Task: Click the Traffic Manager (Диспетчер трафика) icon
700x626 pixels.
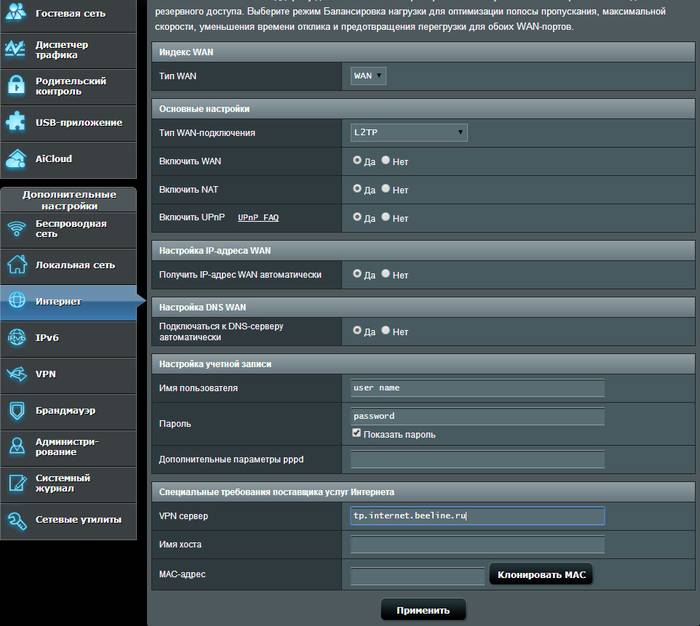Action: coord(16,49)
